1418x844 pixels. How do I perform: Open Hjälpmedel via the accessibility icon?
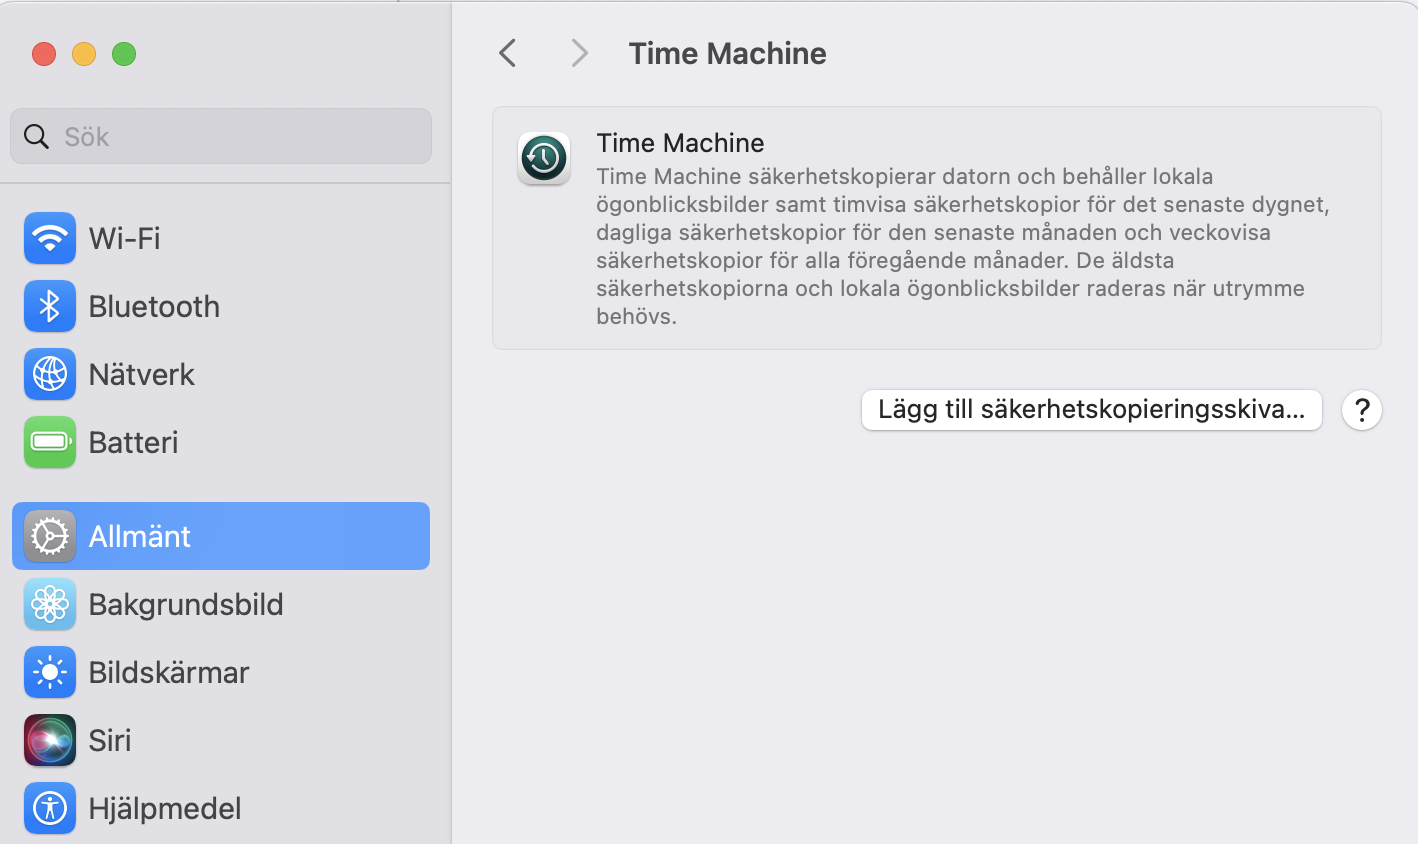coord(50,808)
